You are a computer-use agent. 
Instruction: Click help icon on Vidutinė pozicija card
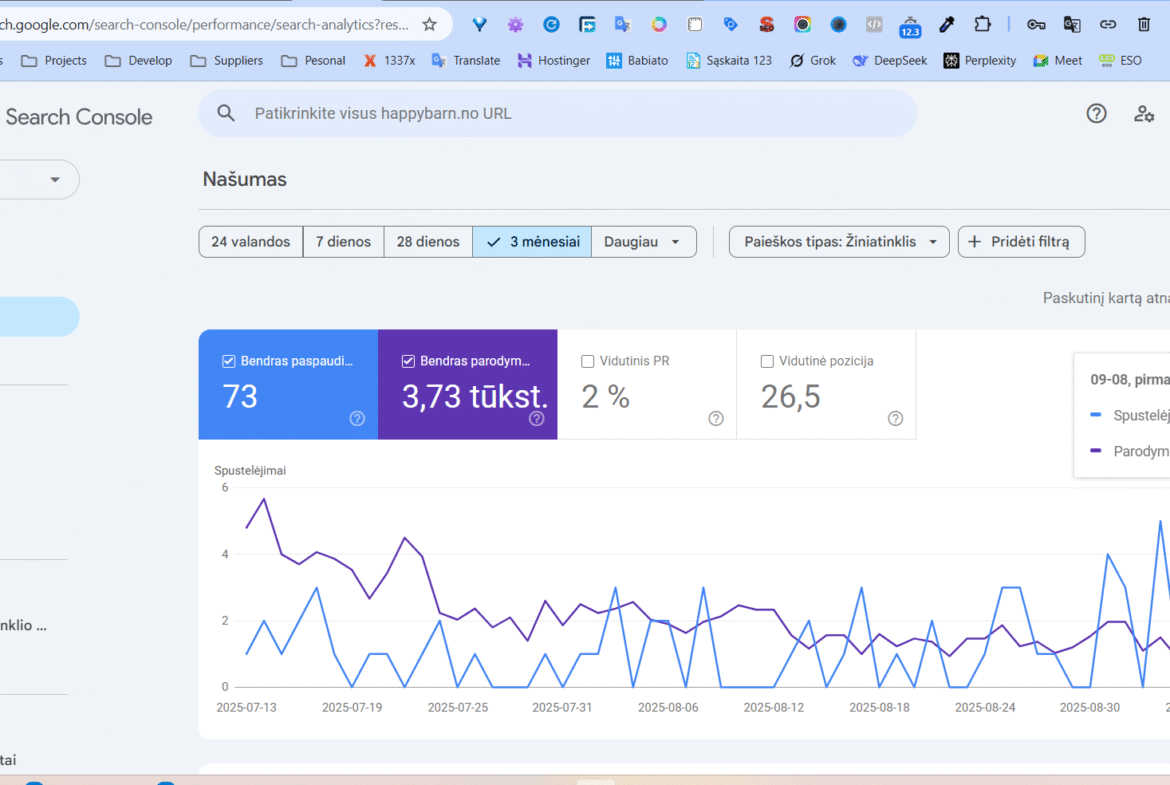[895, 418]
